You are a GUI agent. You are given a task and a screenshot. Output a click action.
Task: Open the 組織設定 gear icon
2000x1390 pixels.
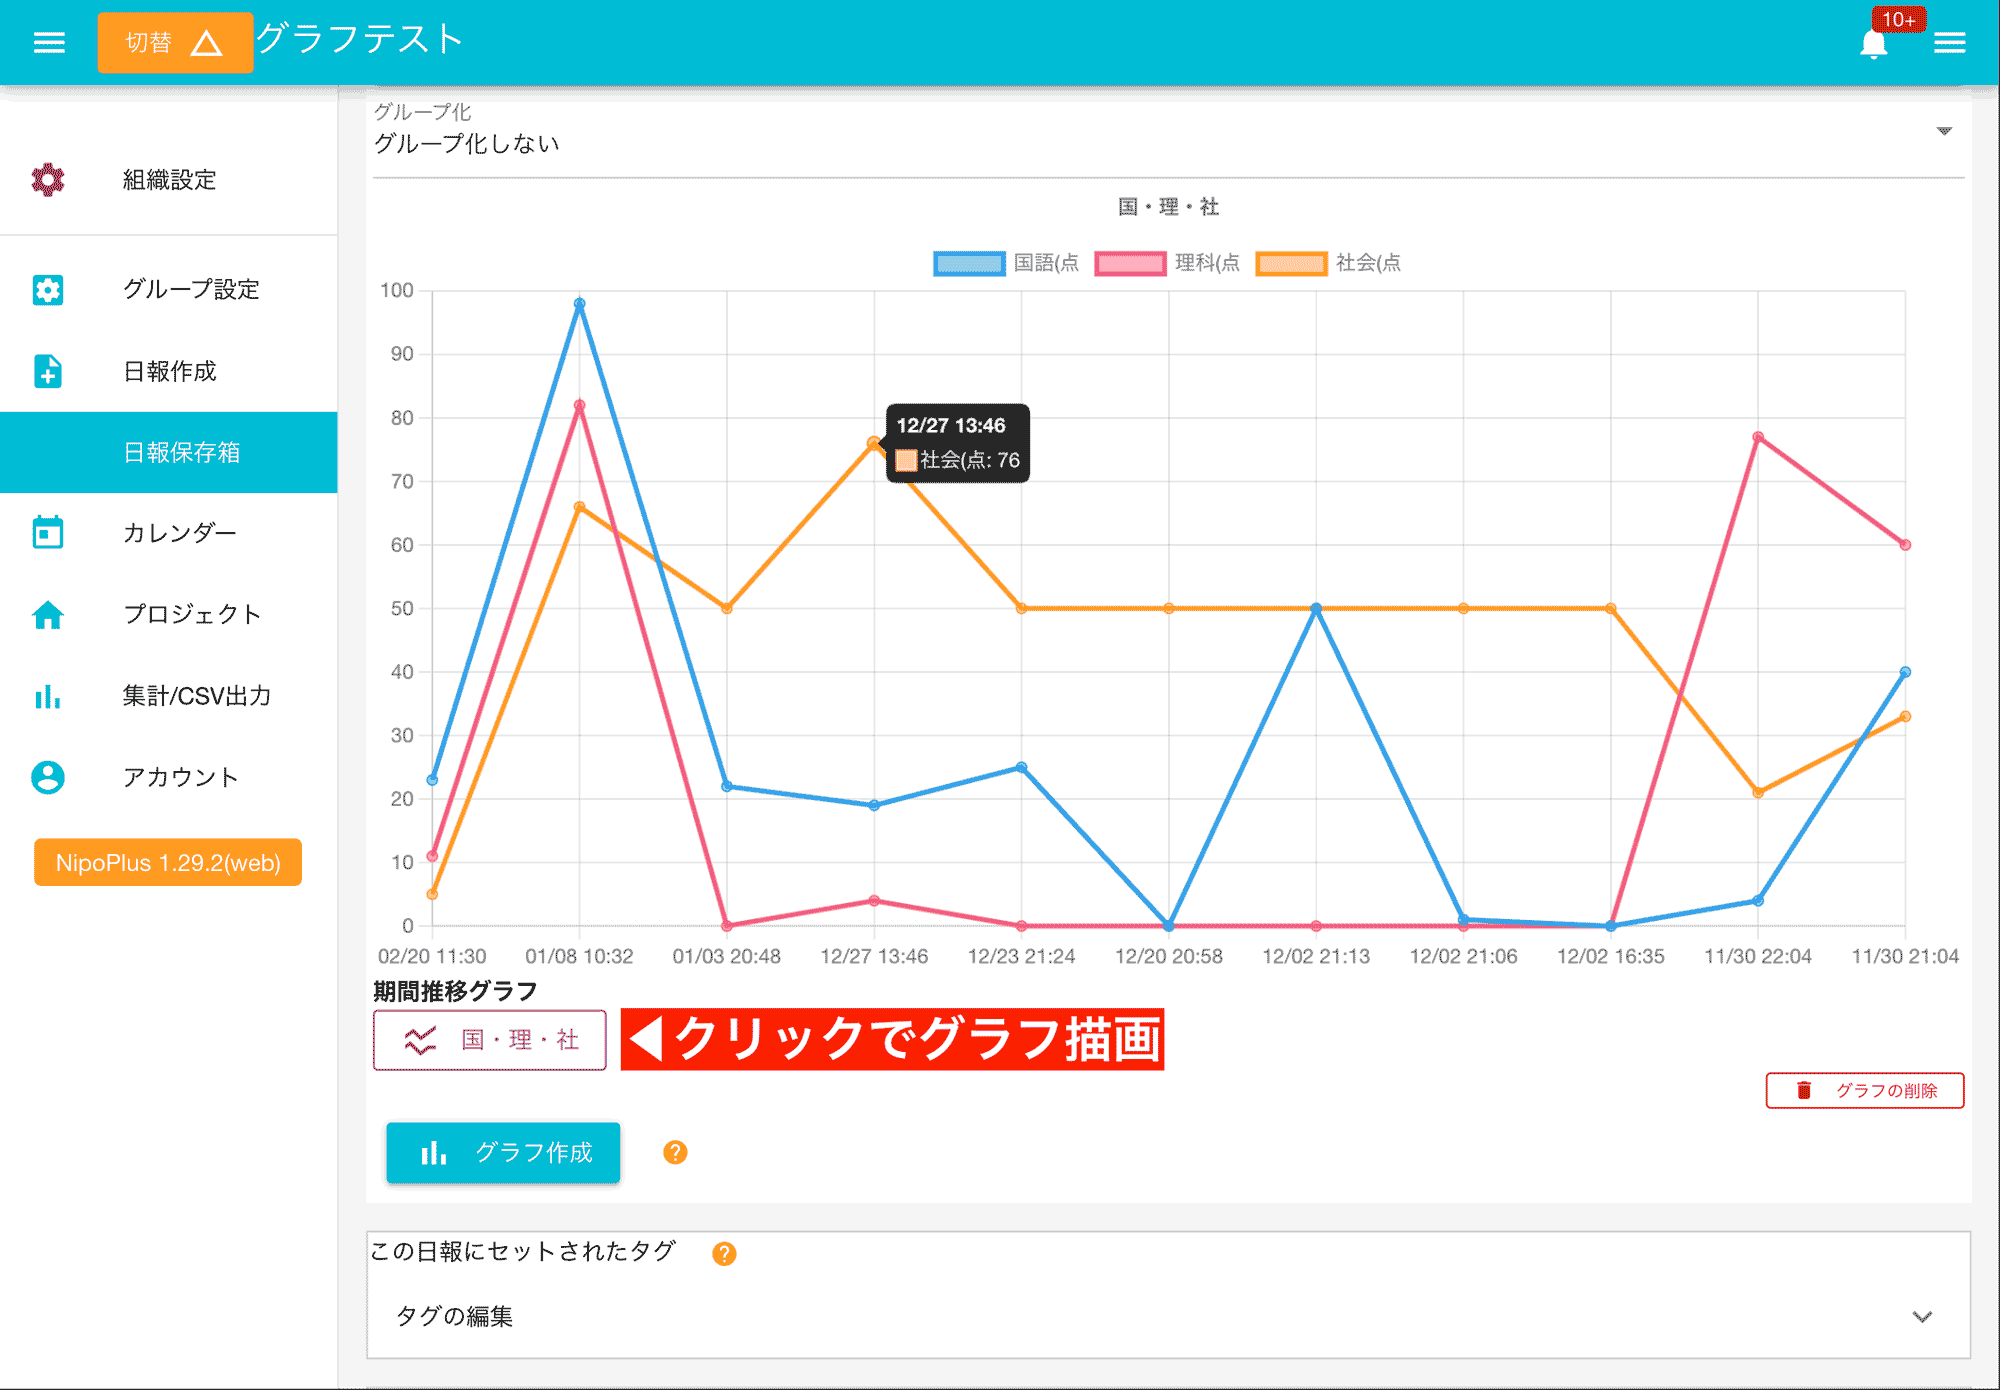[x=48, y=180]
